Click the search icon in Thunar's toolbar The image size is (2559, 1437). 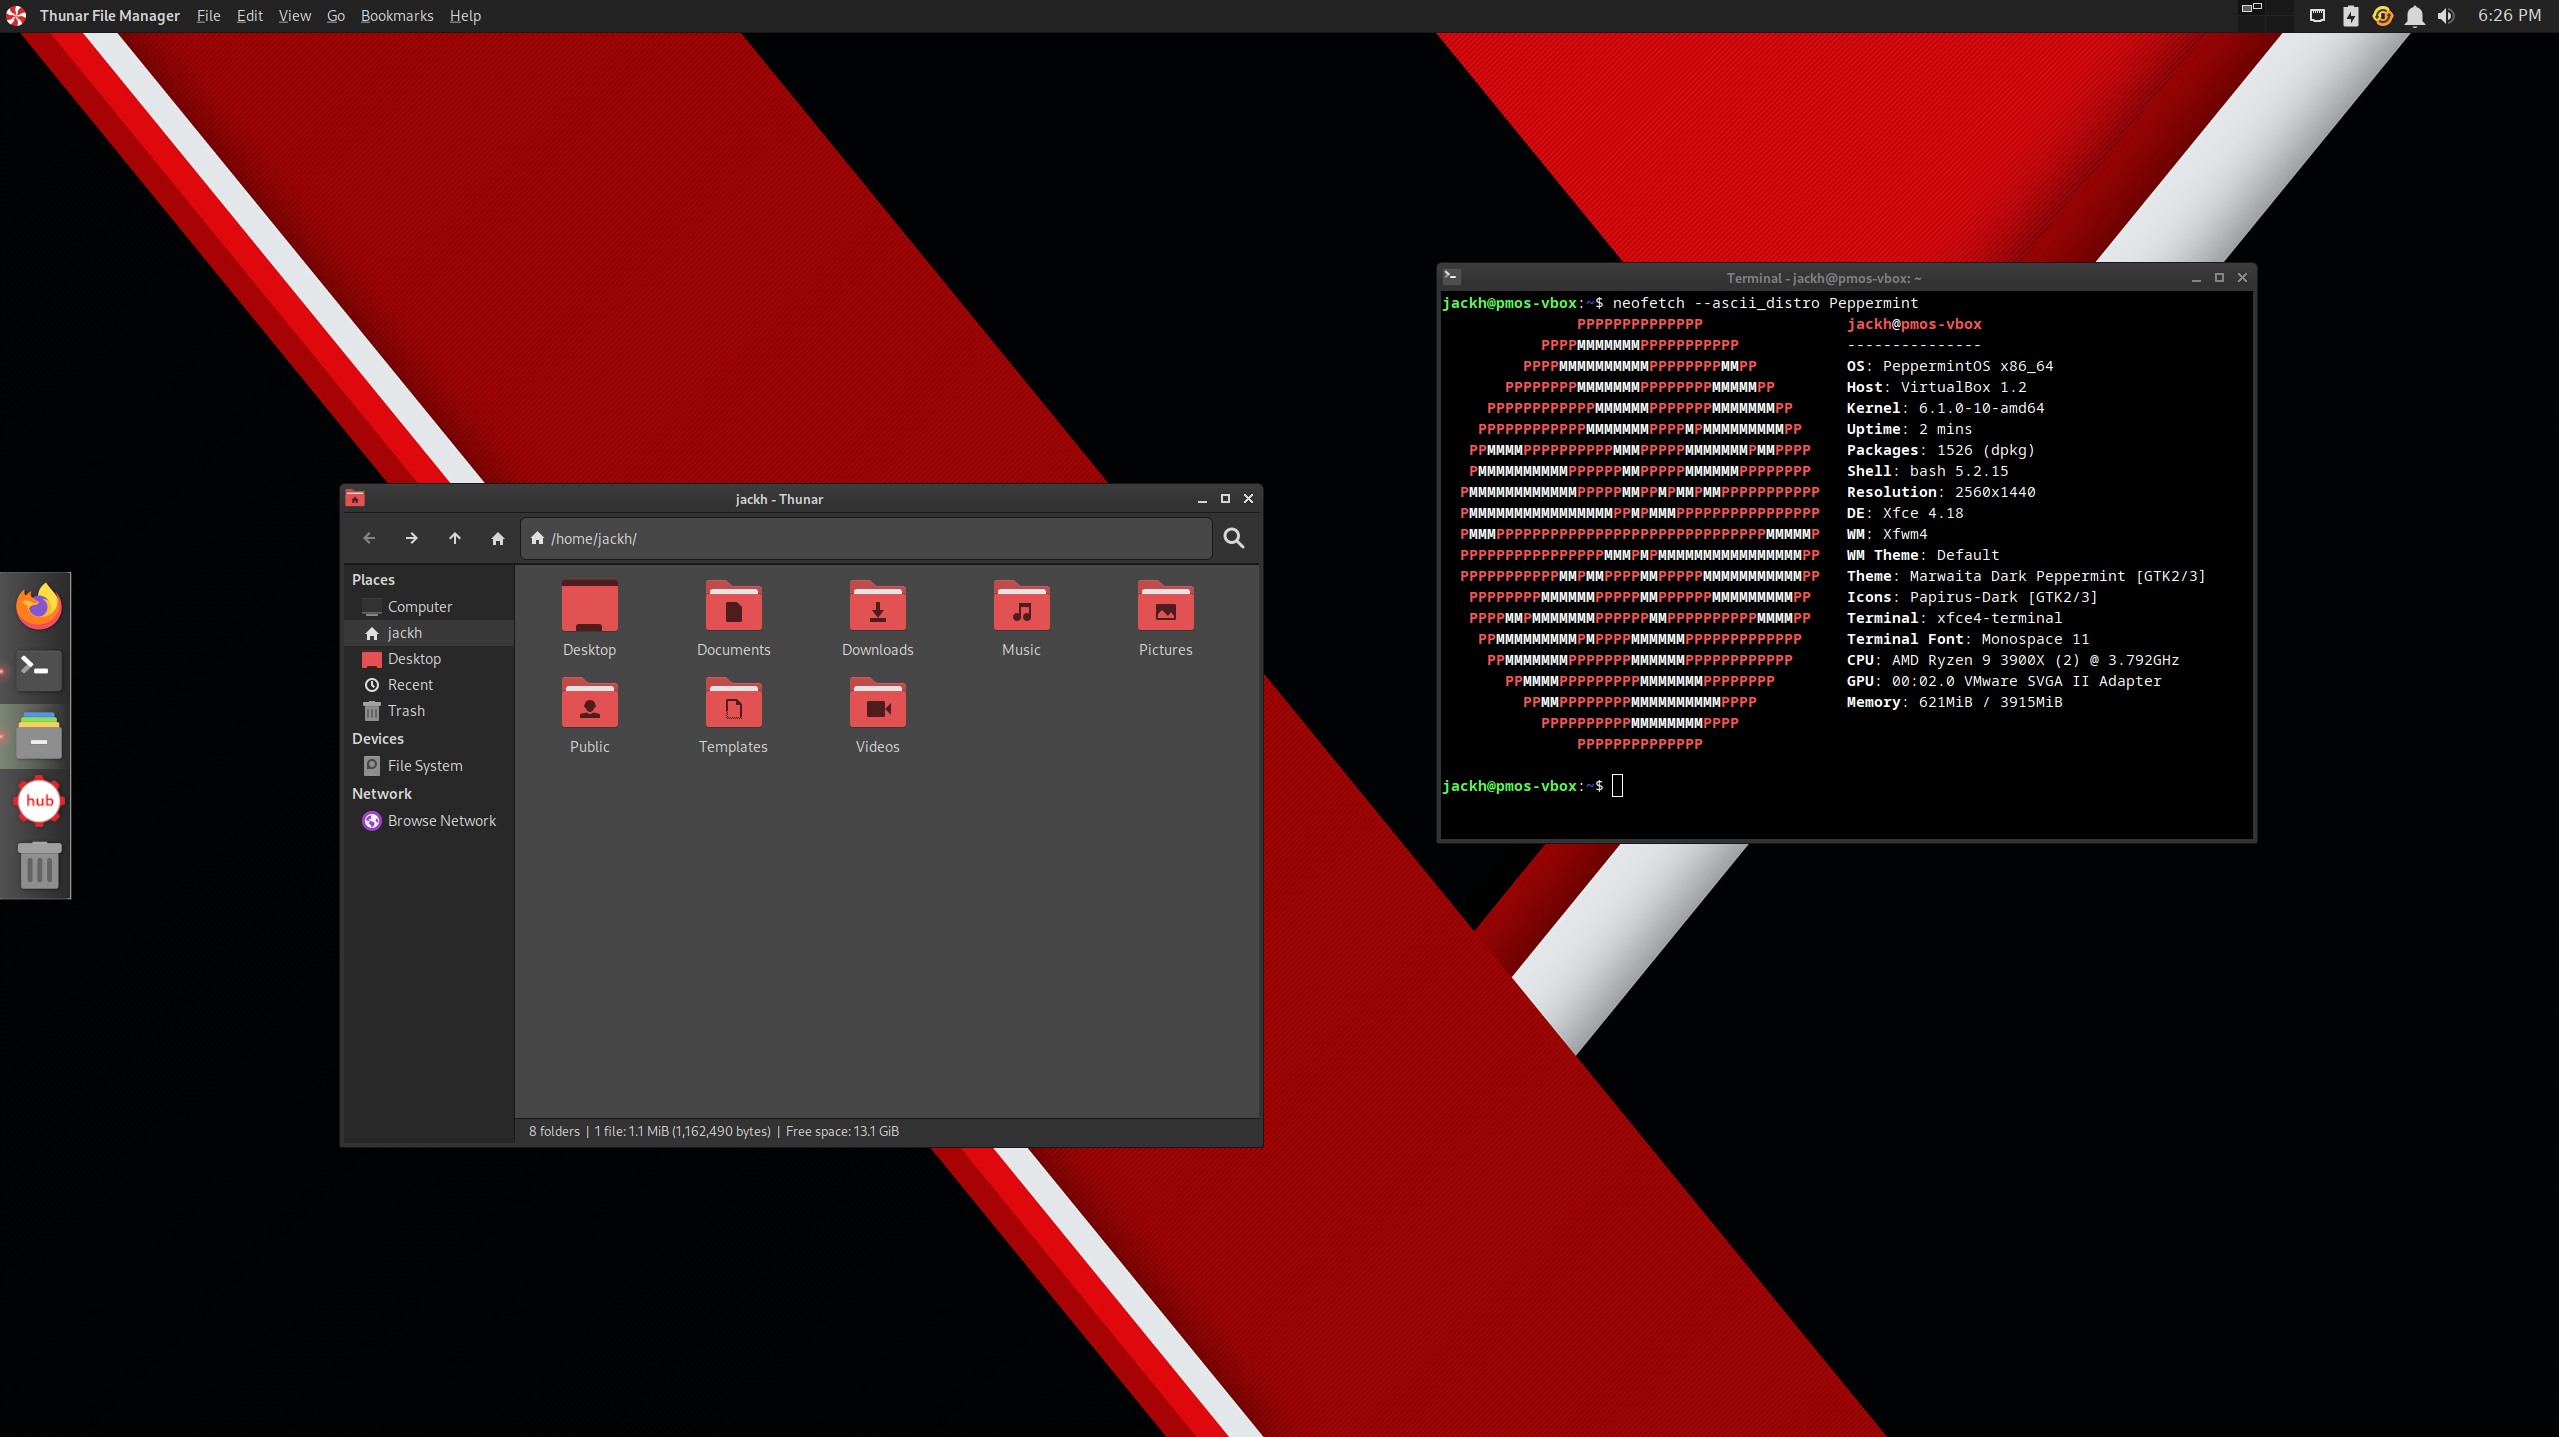pos(1232,538)
